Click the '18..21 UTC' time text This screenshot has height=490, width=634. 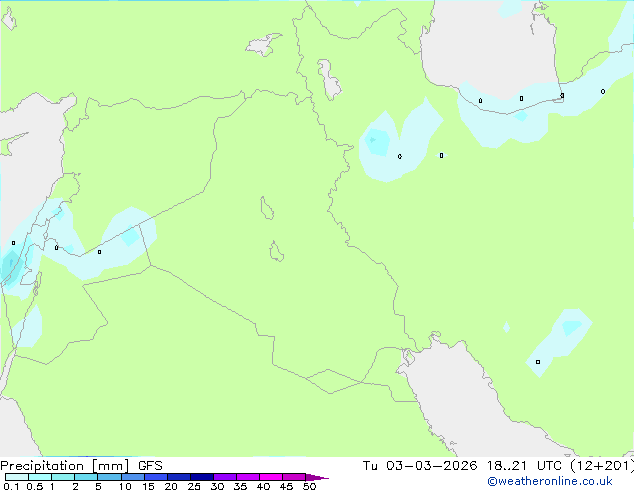tap(524, 466)
